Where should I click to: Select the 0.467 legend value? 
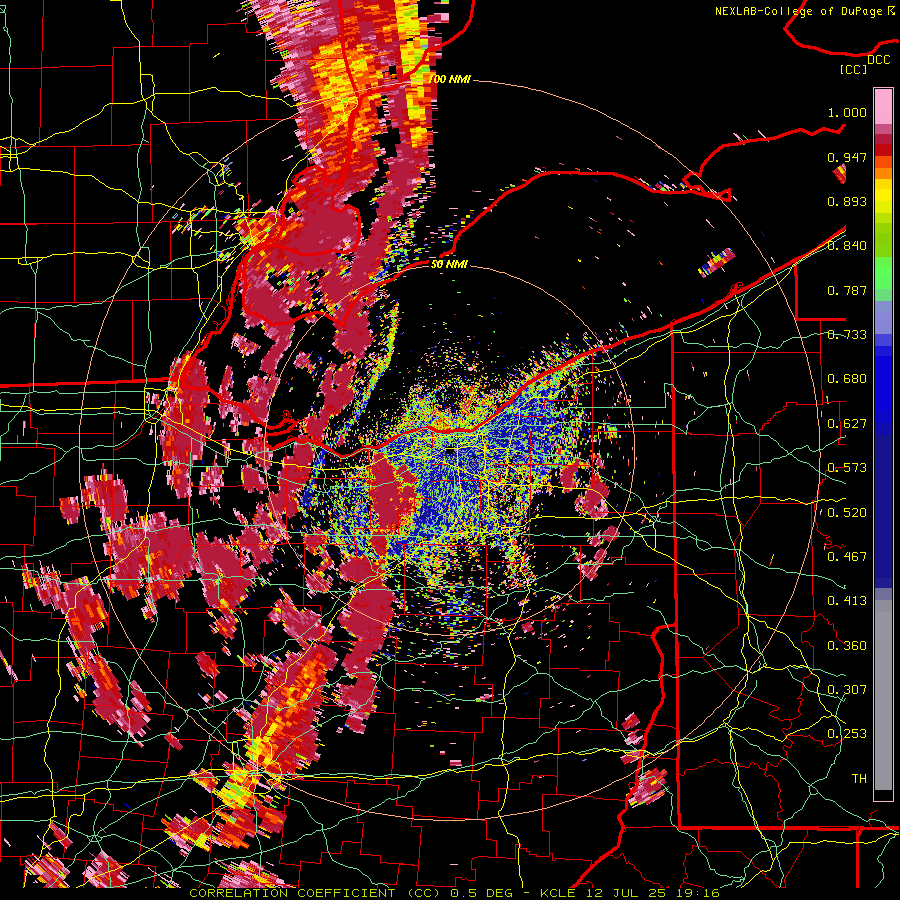click(x=847, y=556)
